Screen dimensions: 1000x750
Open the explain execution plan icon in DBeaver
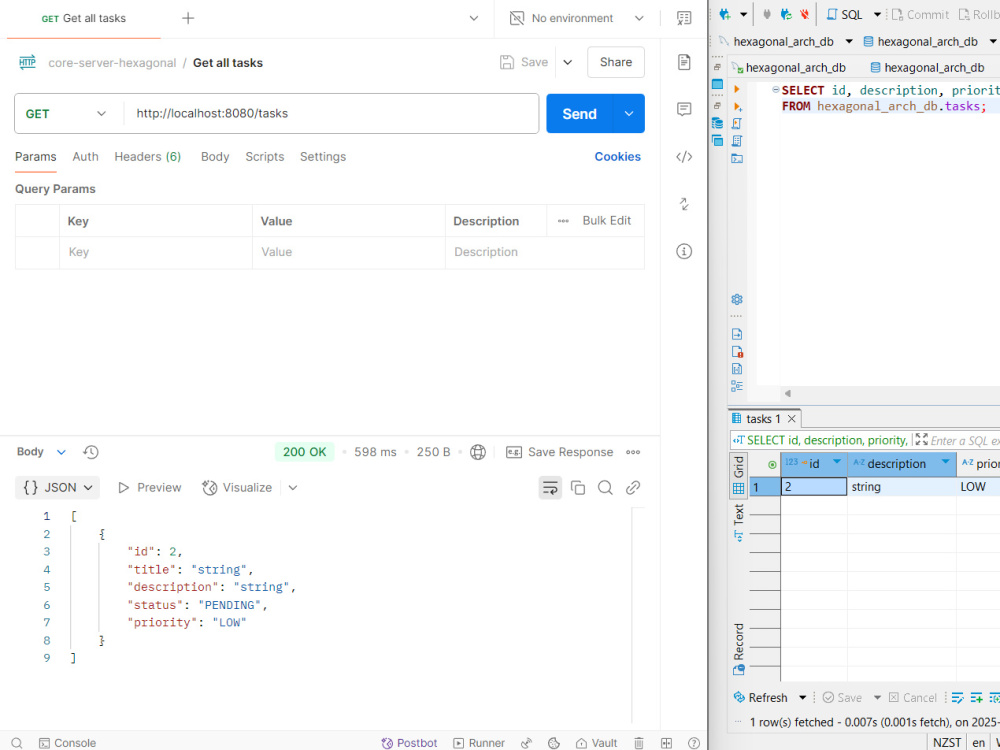pos(737,141)
